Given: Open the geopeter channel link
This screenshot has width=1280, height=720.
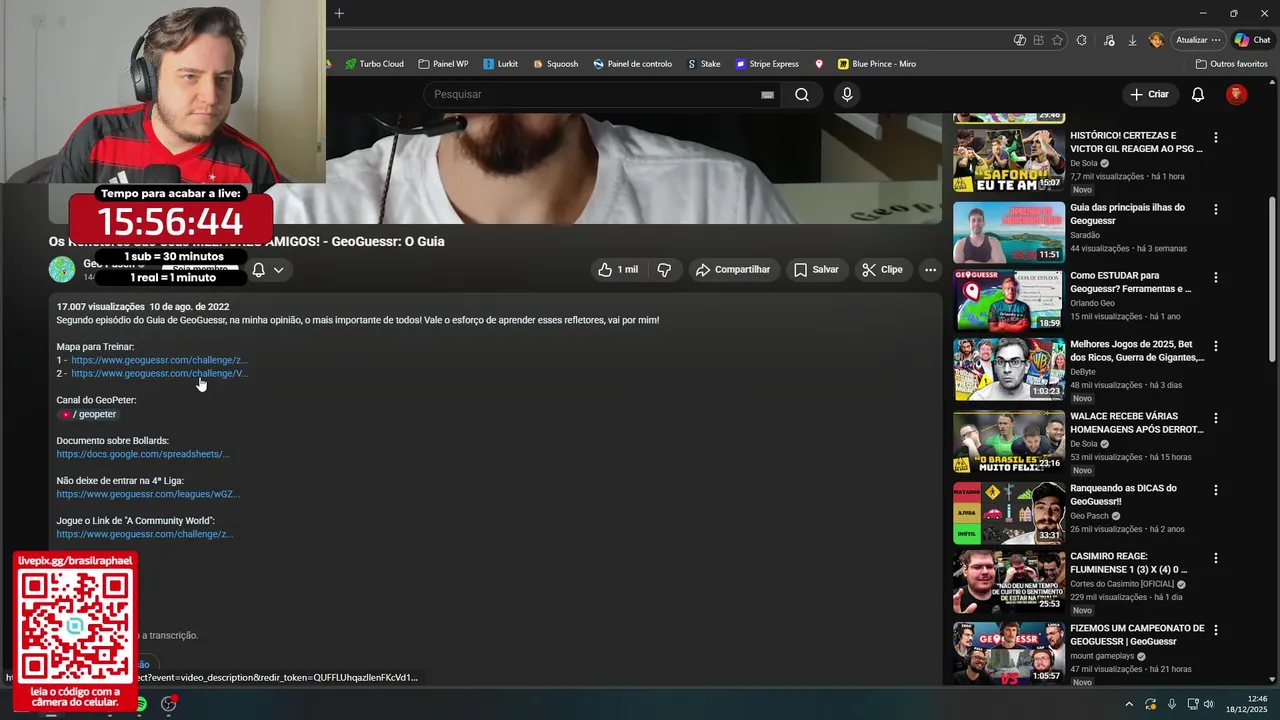Looking at the screenshot, I should (88, 414).
